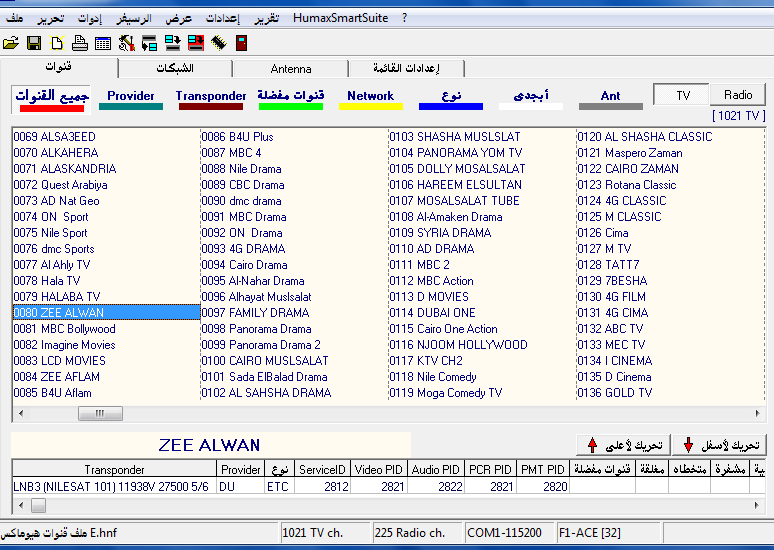The image size is (774, 550).
Task: Click the new file icon
Action: (57, 43)
